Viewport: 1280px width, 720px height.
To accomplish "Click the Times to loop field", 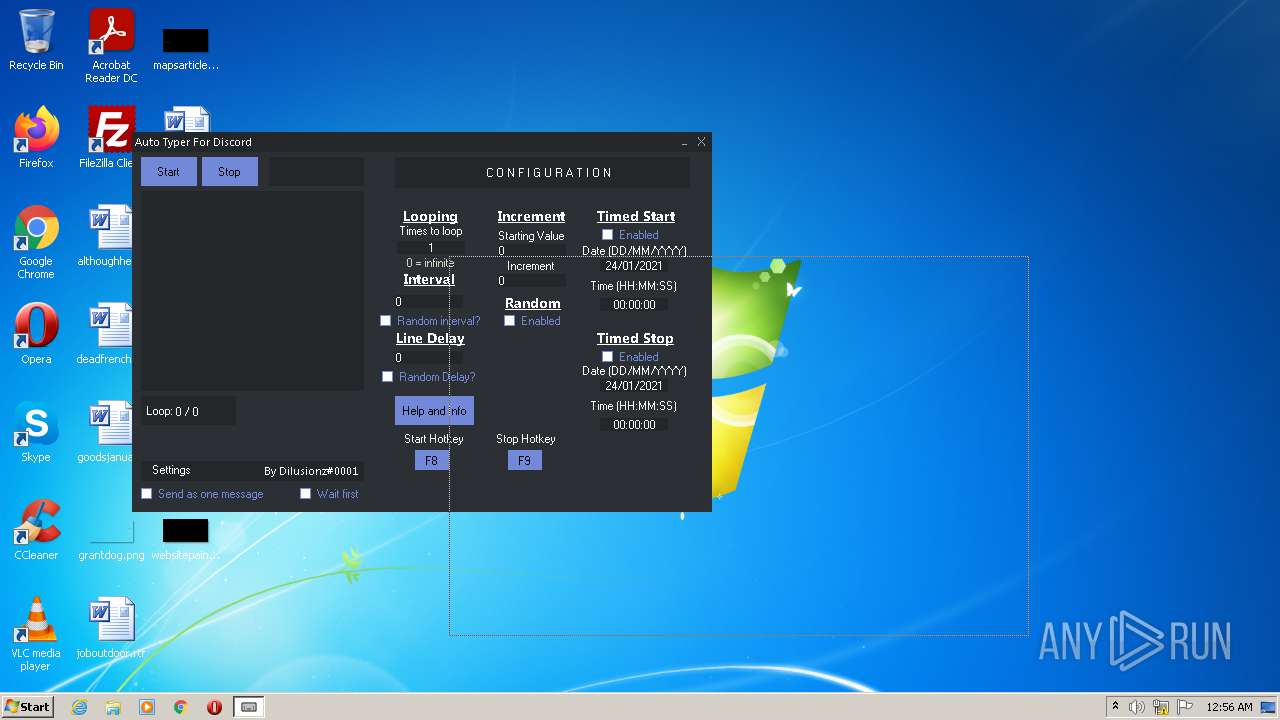I will click(431, 248).
